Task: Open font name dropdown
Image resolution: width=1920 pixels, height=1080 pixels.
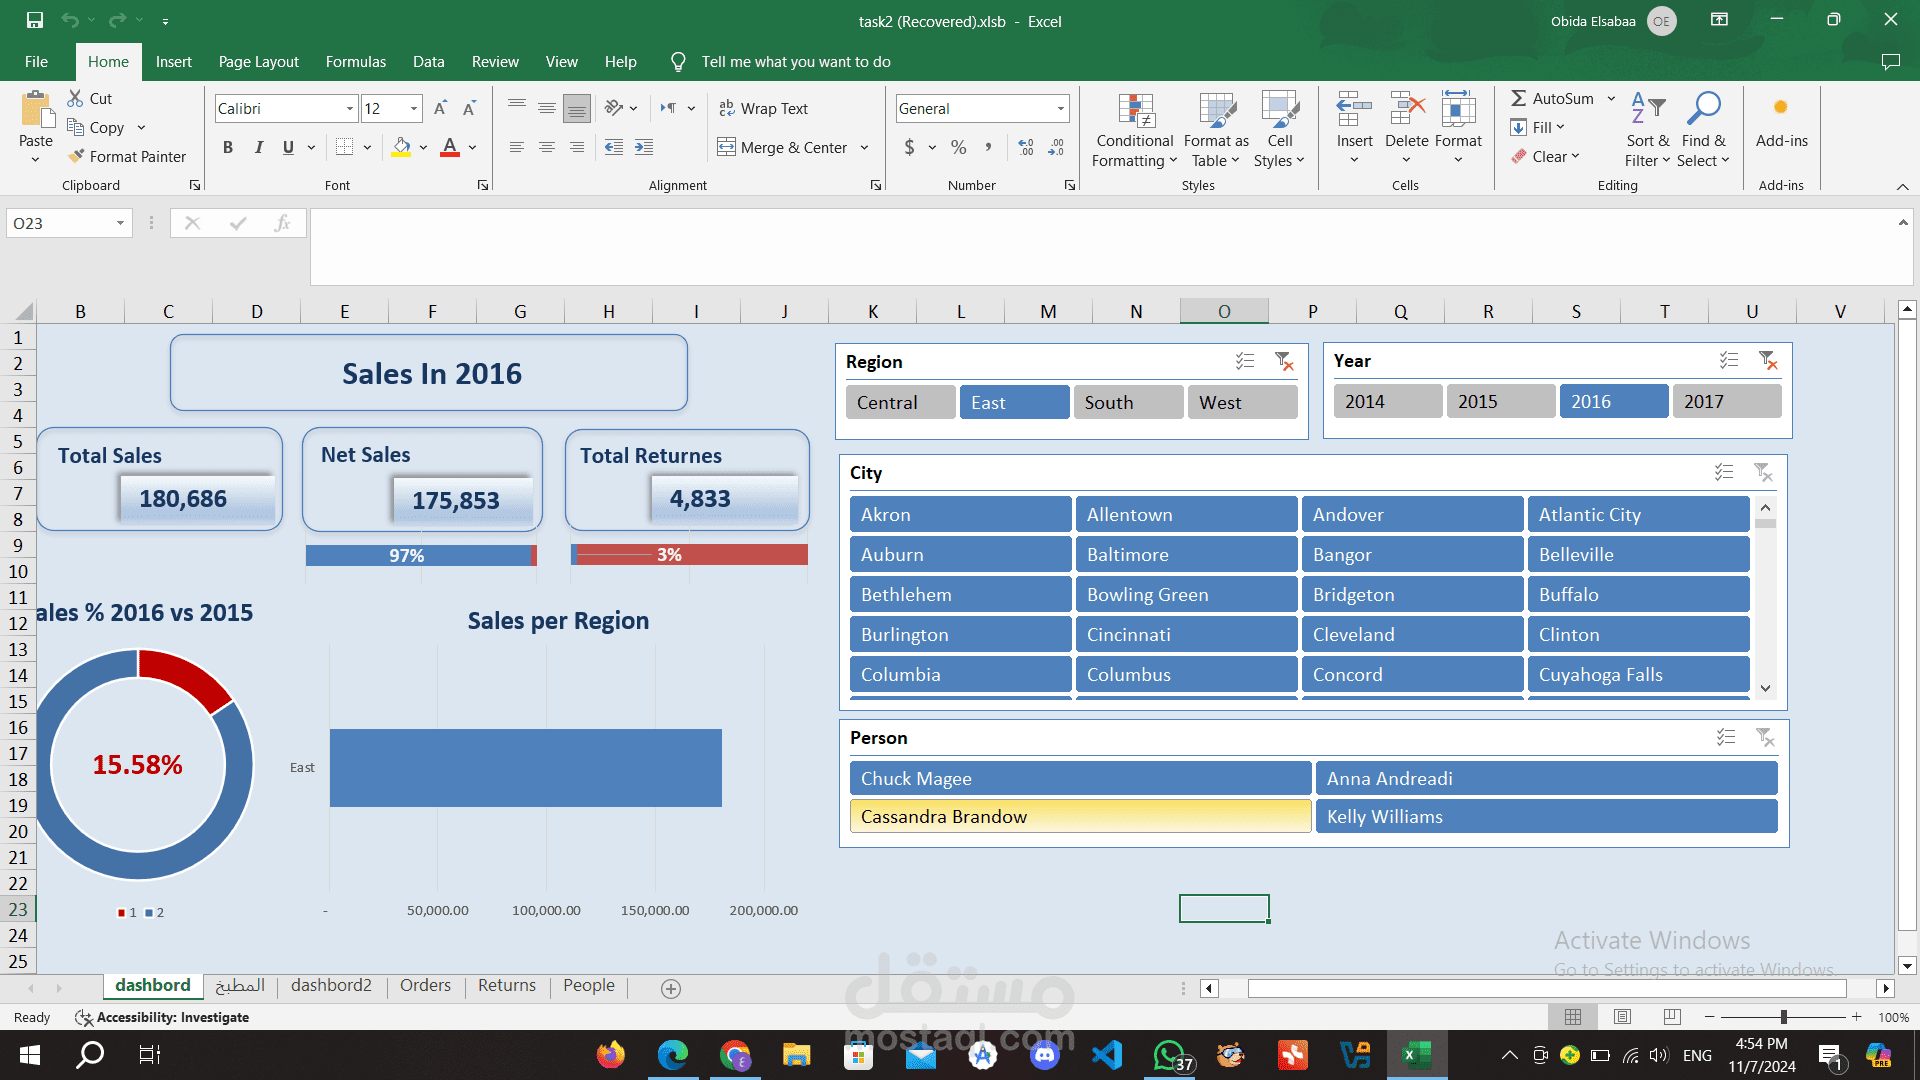Action: [x=350, y=108]
